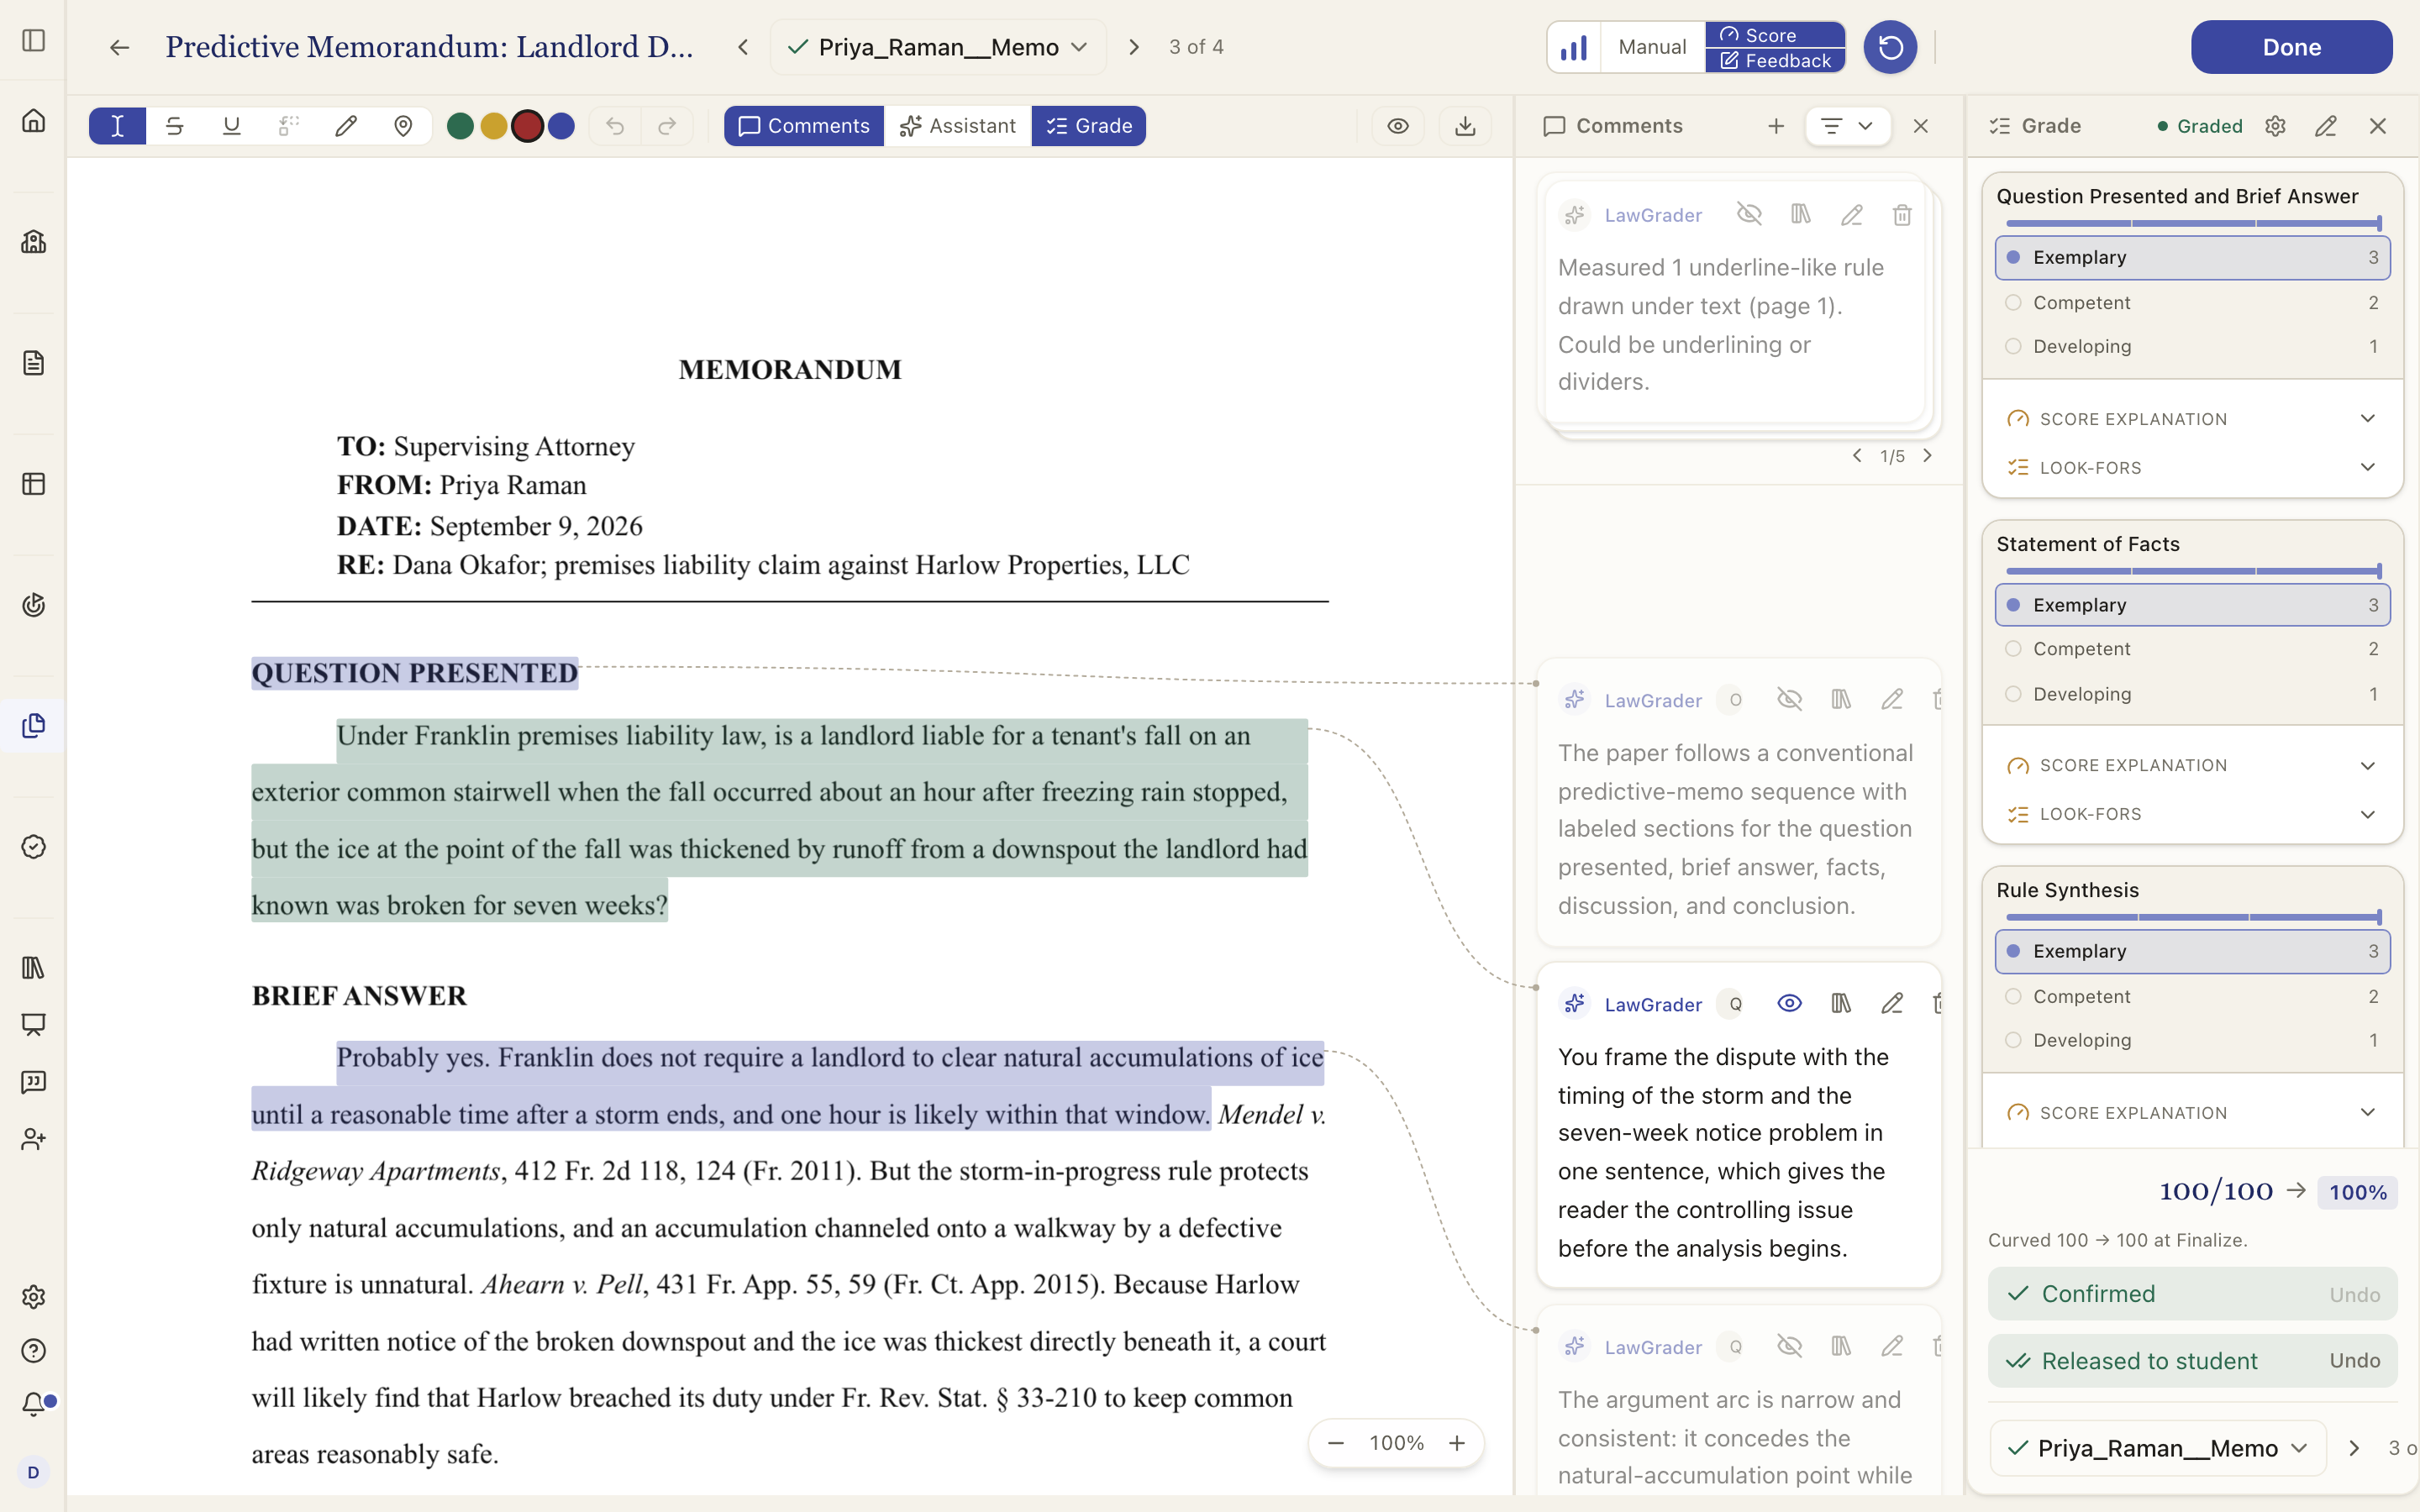Screen dimensions: 2420x1512
Task: Choose the green highlight color
Action: pyautogui.click(x=460, y=126)
